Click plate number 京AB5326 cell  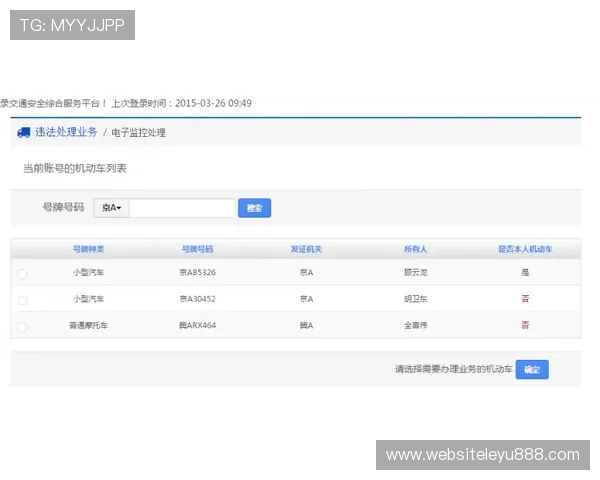coord(197,272)
